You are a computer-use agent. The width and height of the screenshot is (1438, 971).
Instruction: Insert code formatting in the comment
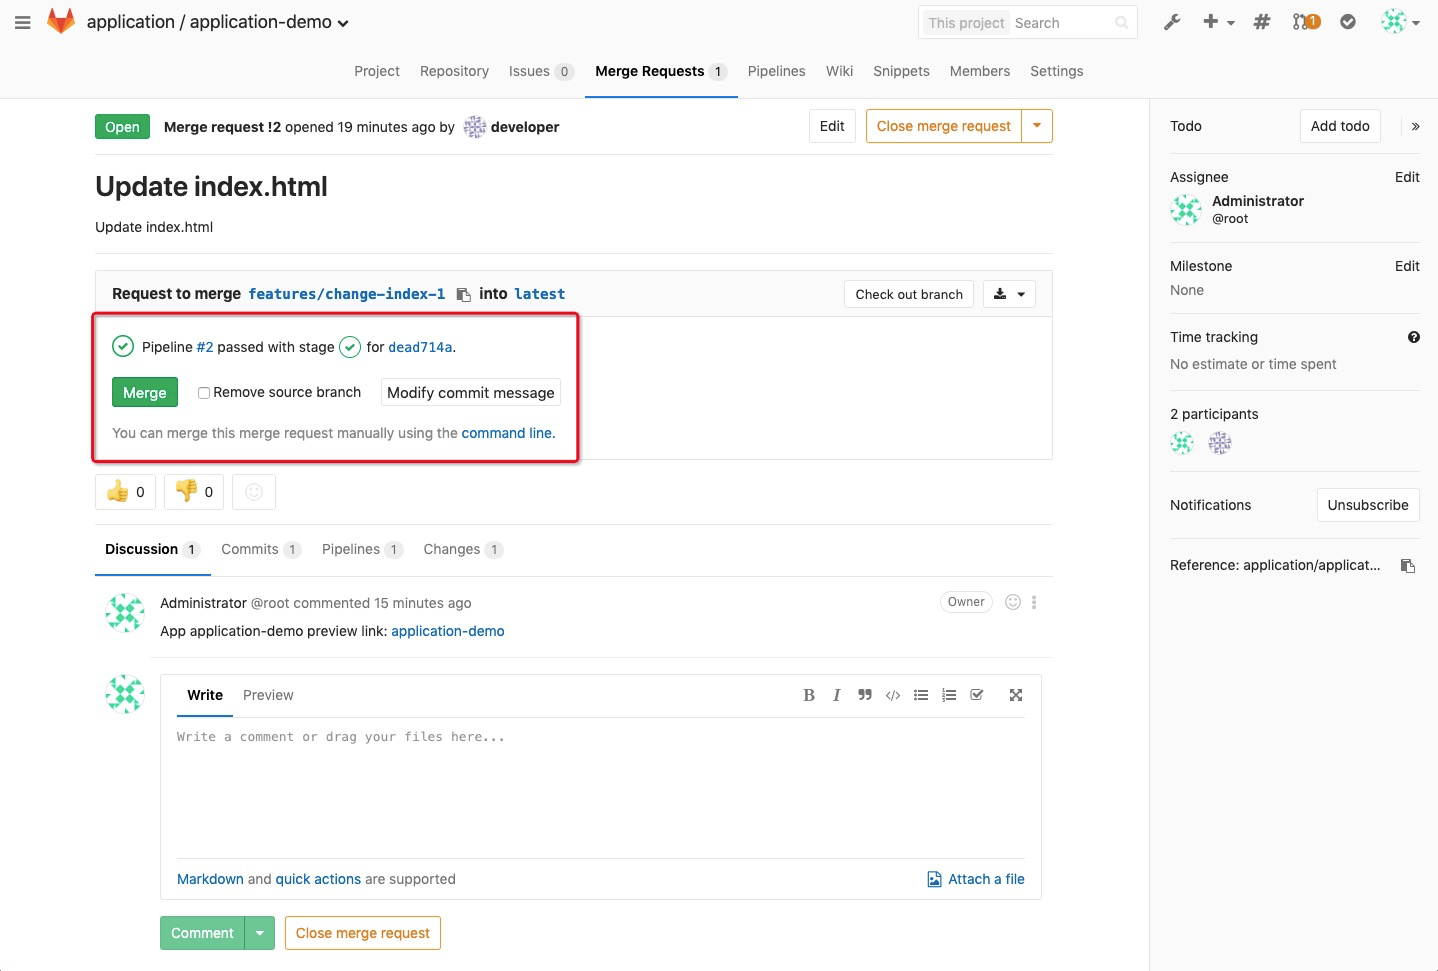pyautogui.click(x=893, y=695)
